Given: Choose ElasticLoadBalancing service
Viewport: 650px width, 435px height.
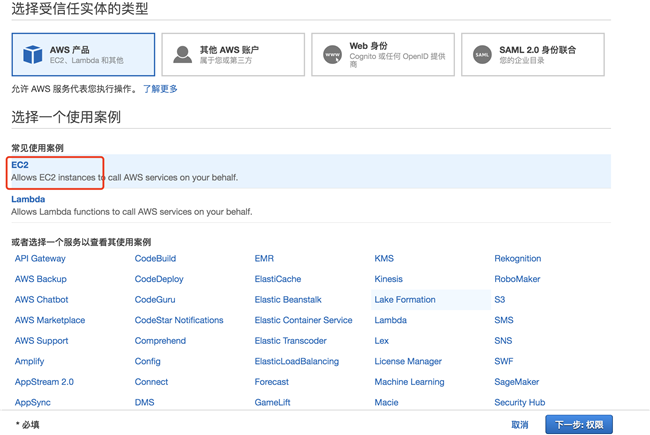Looking at the screenshot, I should (297, 361).
